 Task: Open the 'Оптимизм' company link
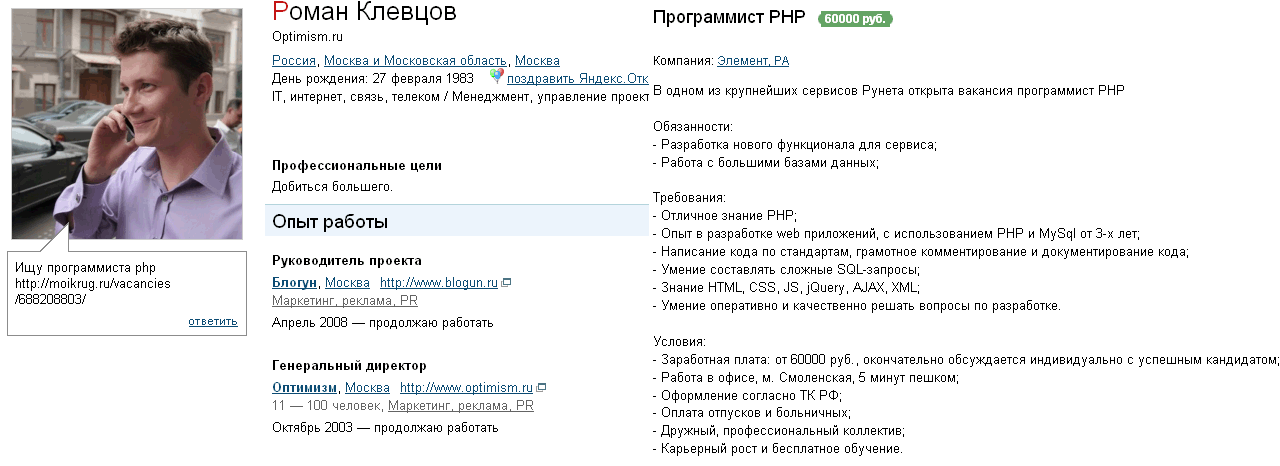[305, 388]
